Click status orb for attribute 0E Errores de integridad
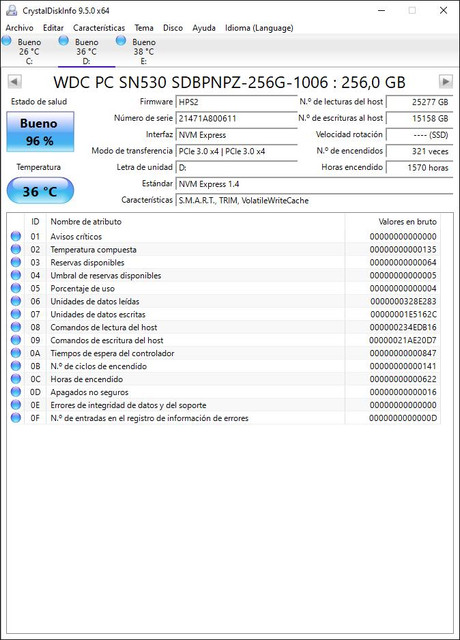Screen dimensions: 460x640 coord(16,404)
